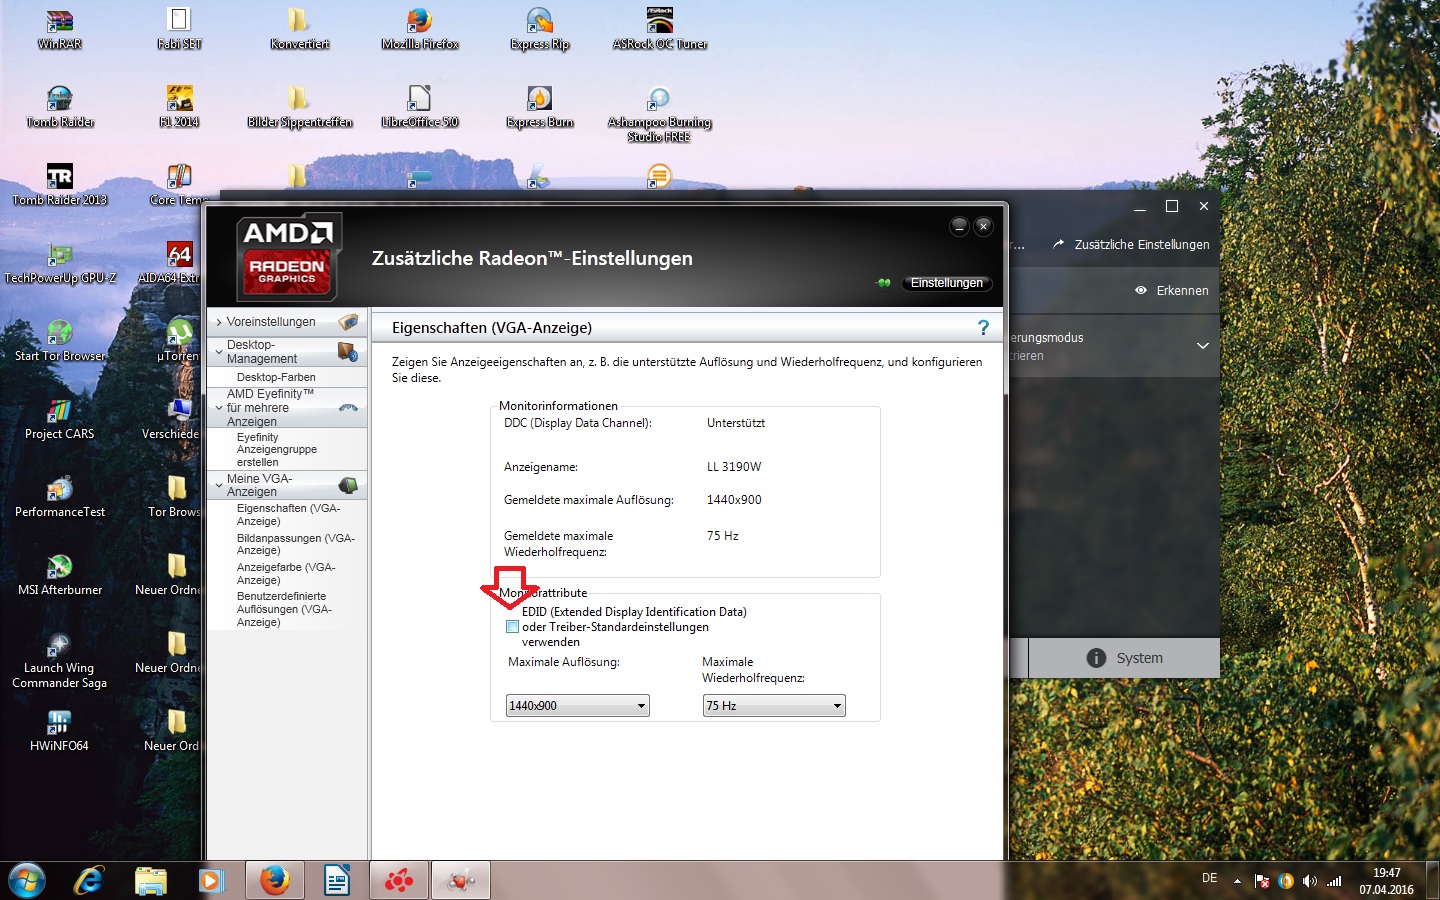Open Internet Explorer from the taskbar
This screenshot has height=900, width=1440.
[89, 881]
